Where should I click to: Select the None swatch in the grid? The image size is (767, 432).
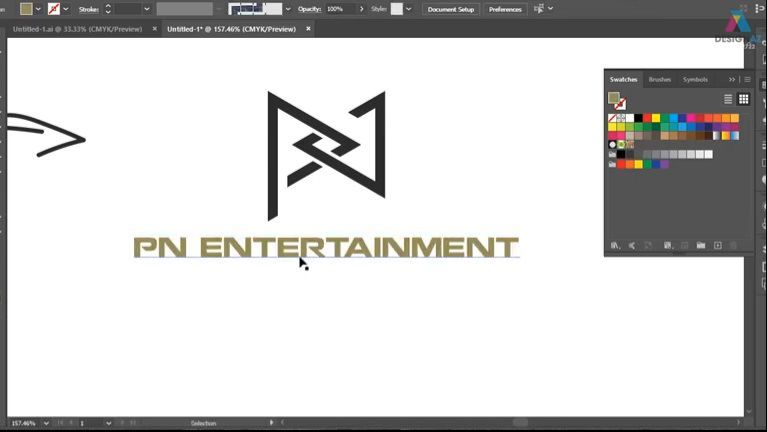[613, 118]
